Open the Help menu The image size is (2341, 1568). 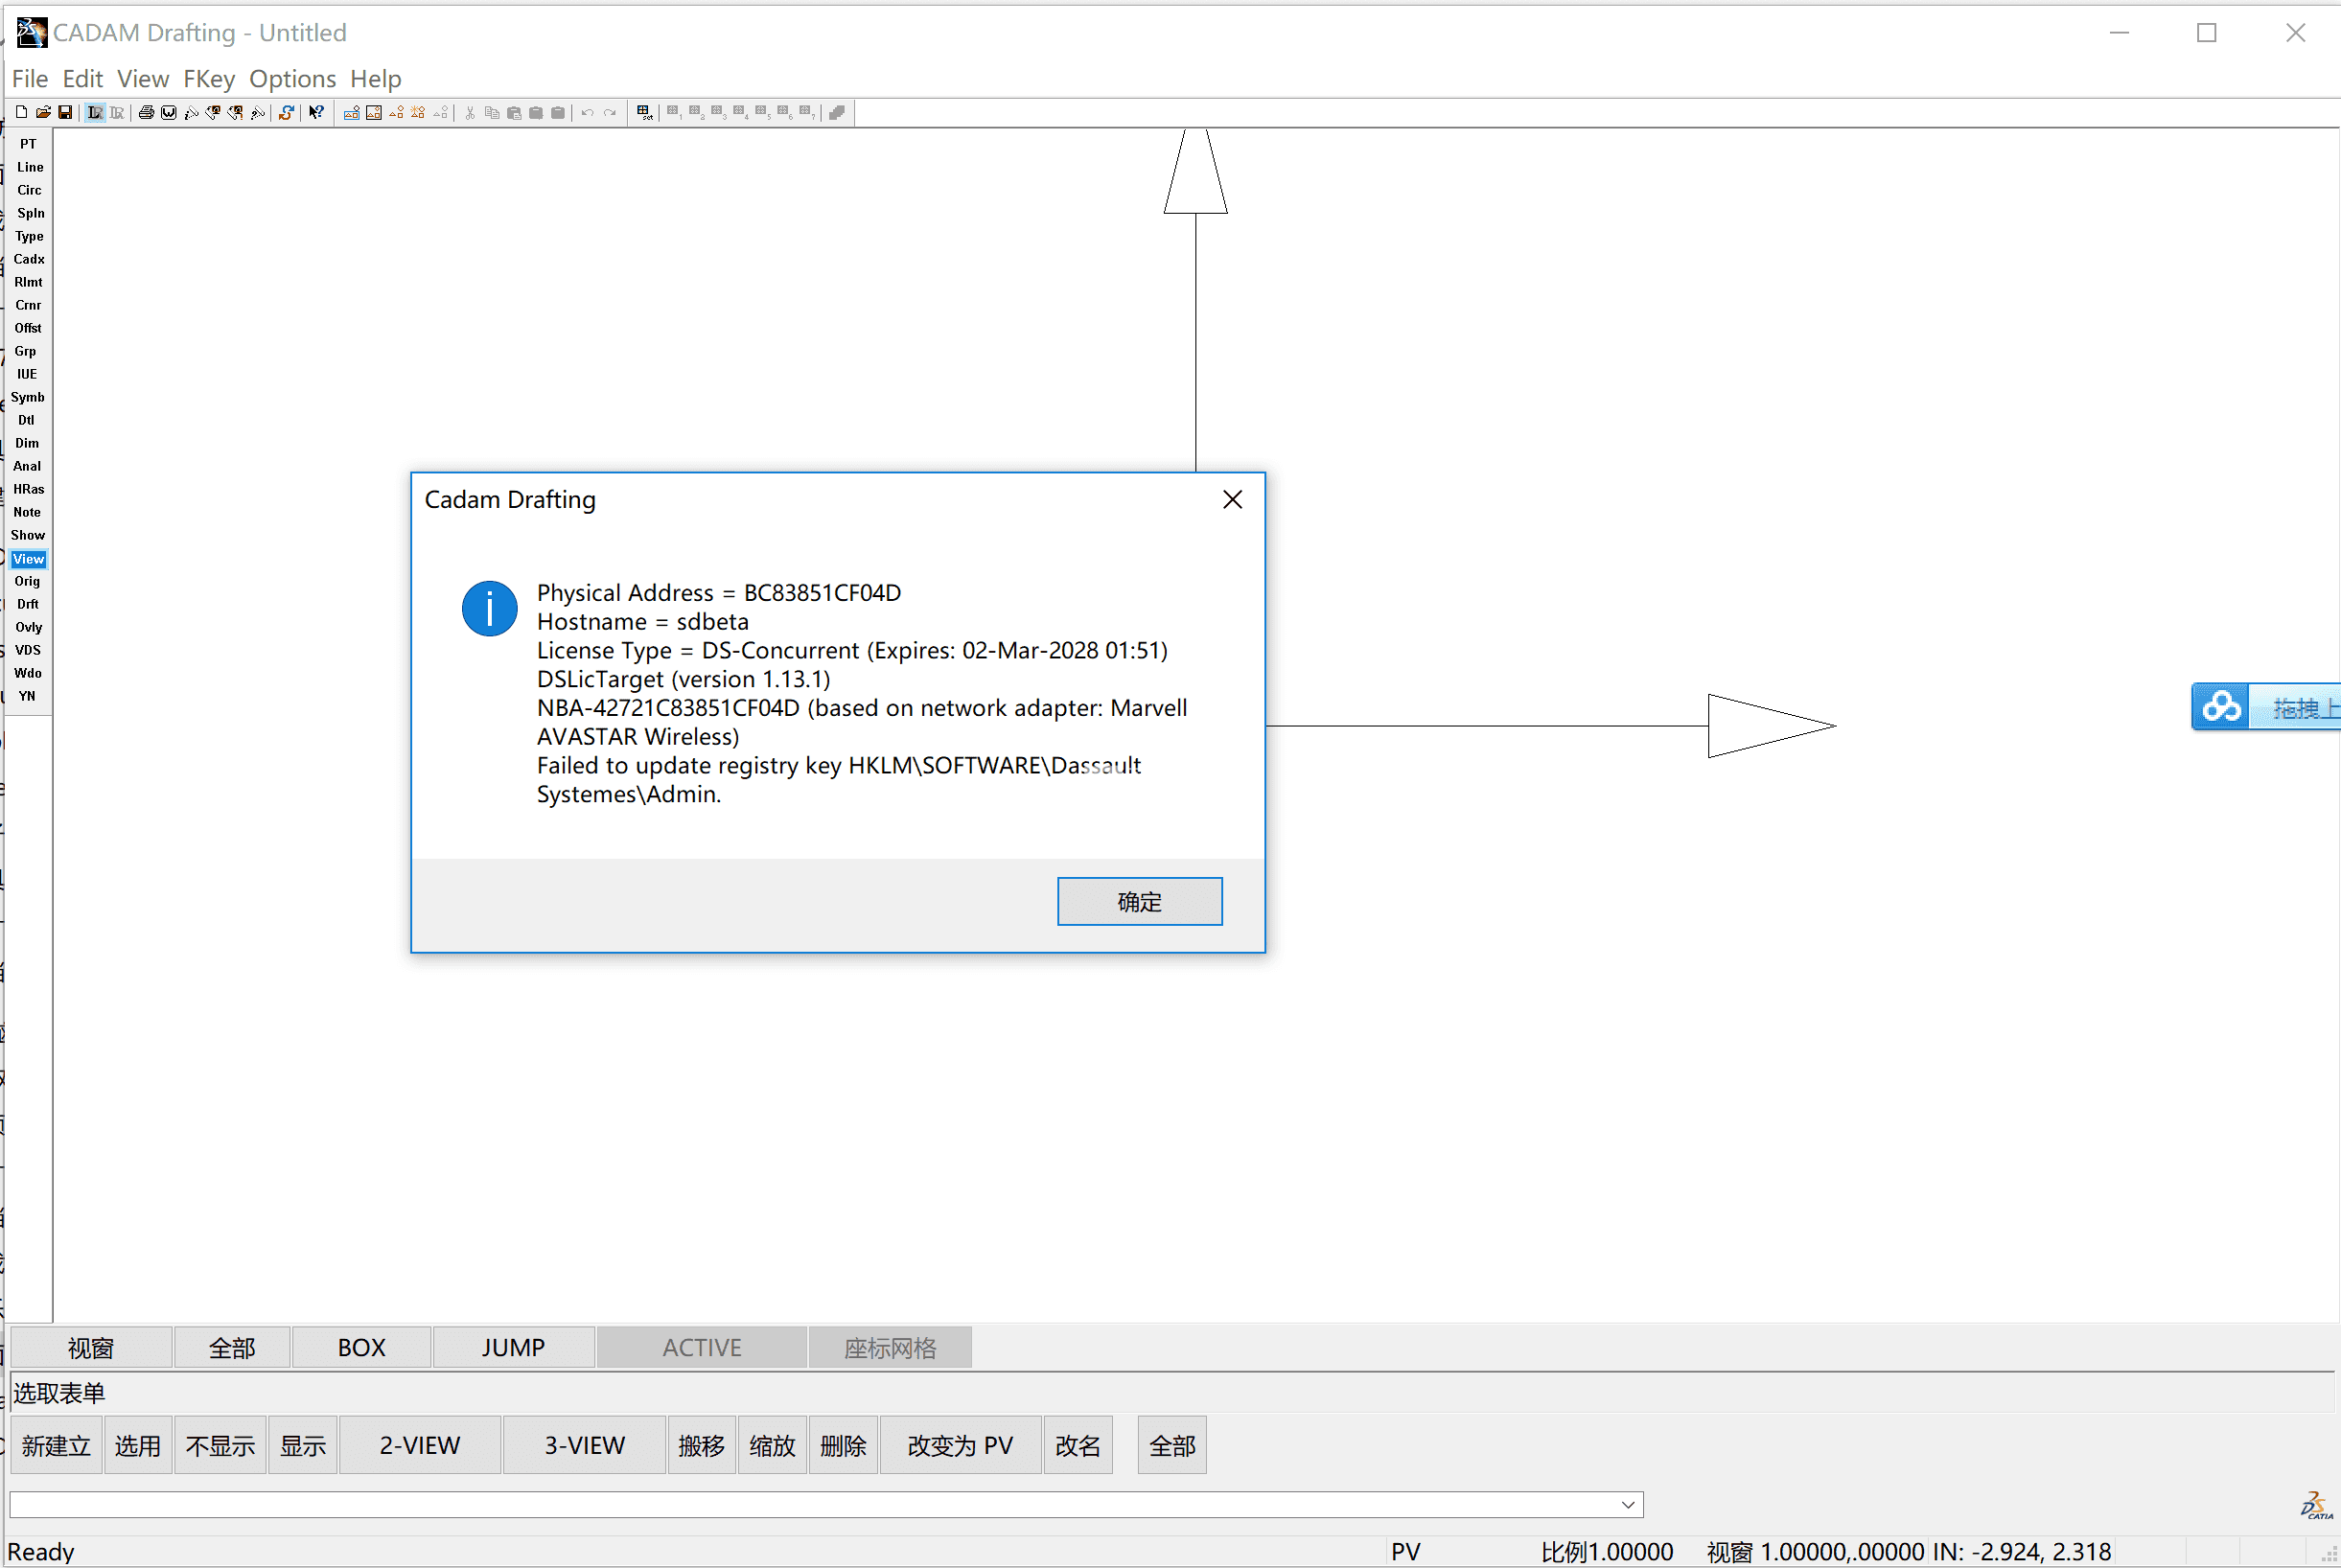[375, 79]
